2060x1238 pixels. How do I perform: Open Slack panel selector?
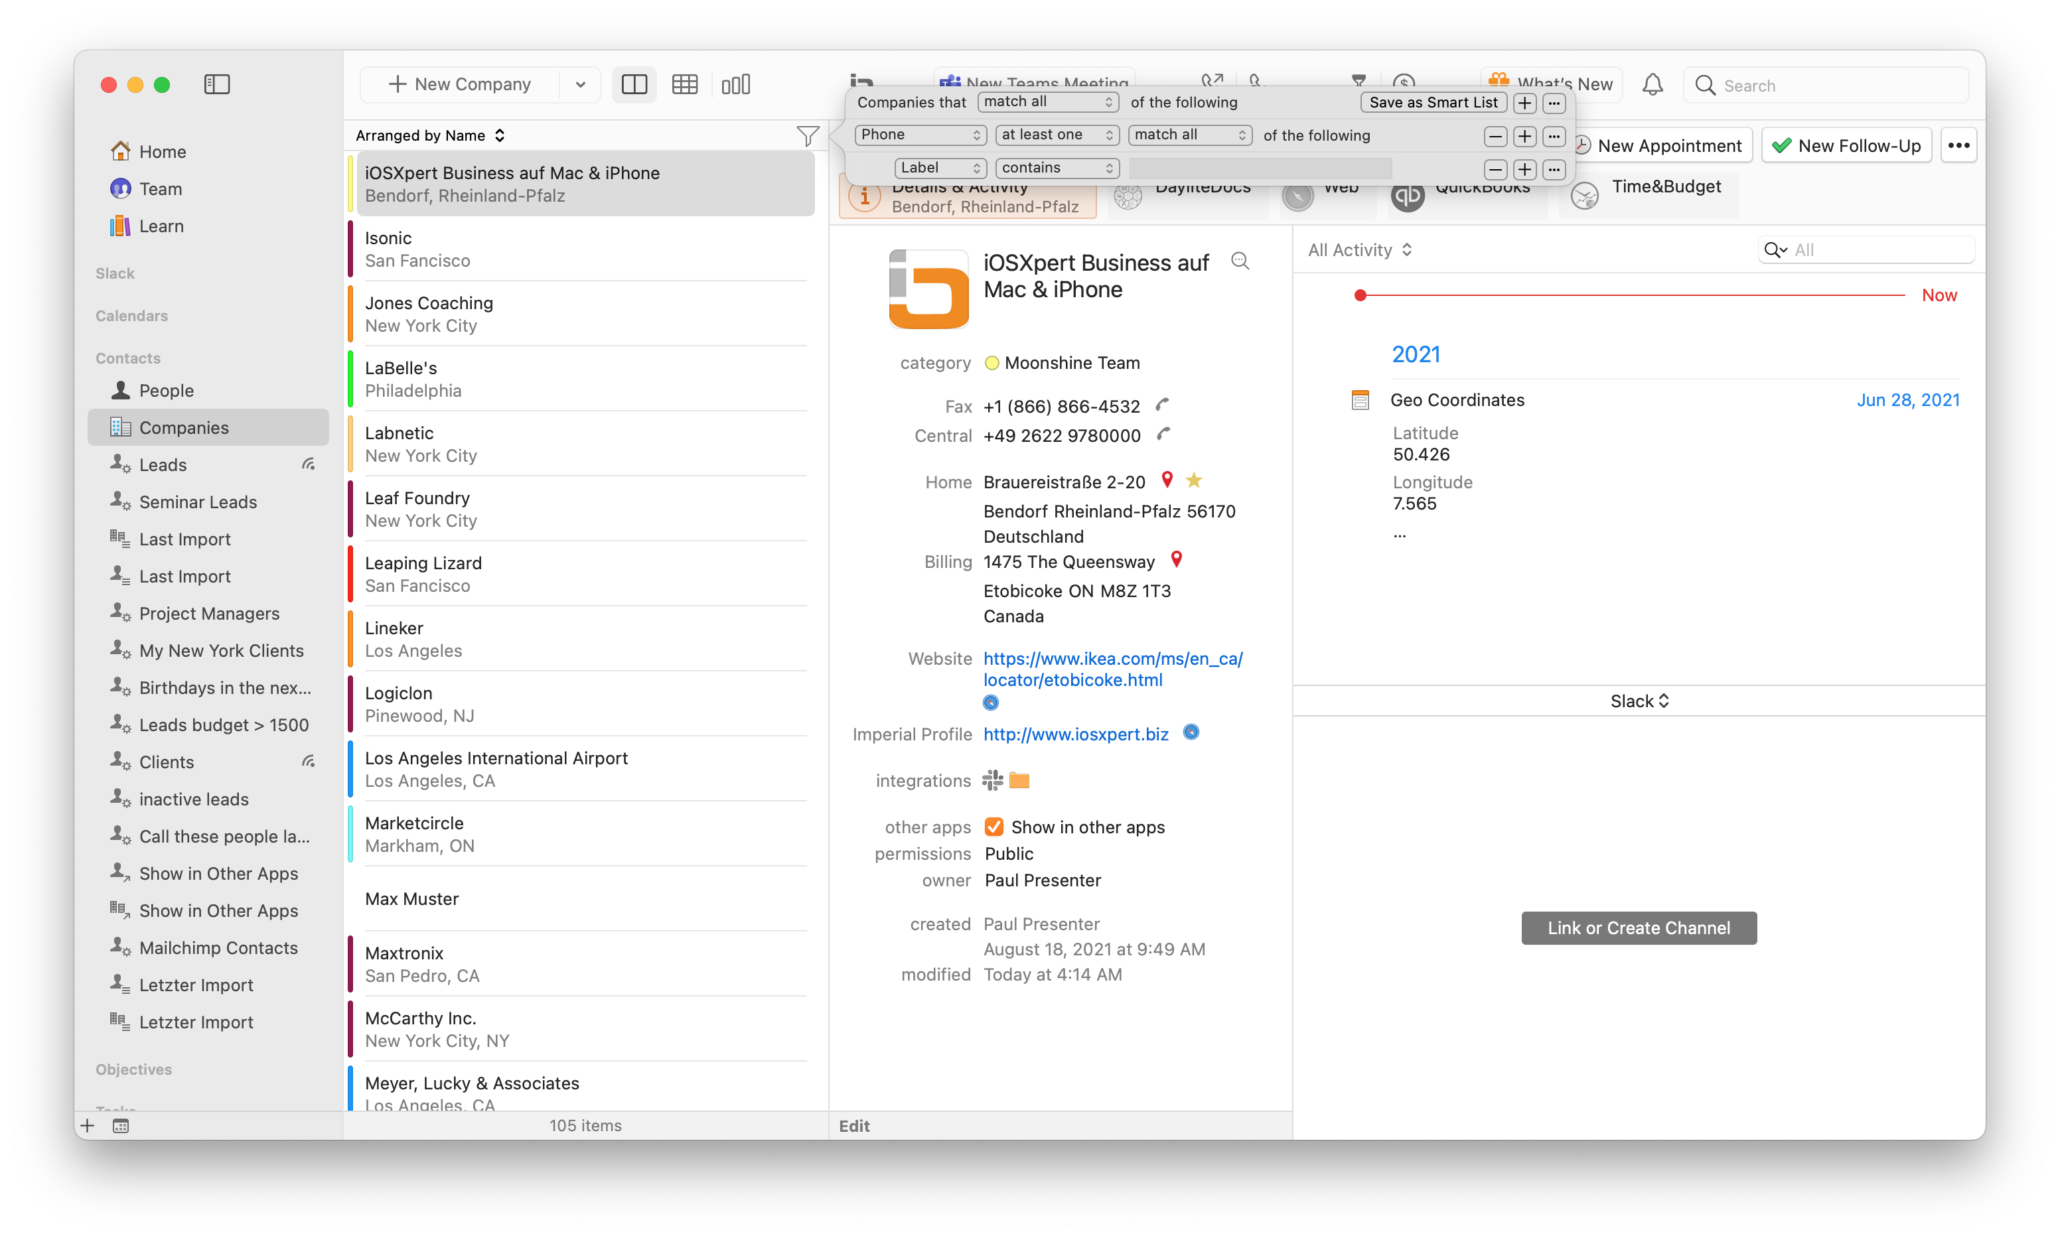tap(1639, 701)
